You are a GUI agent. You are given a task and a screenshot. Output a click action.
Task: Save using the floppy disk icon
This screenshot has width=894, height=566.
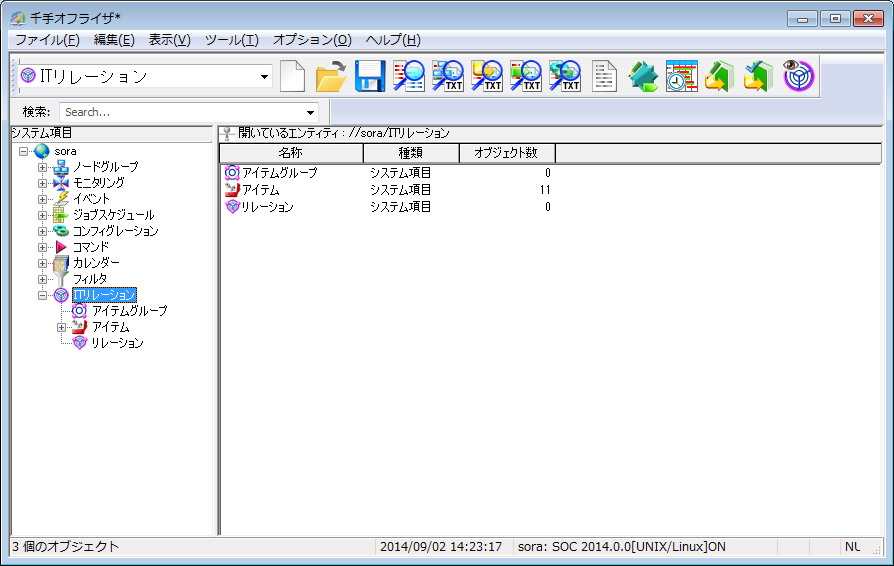(370, 76)
